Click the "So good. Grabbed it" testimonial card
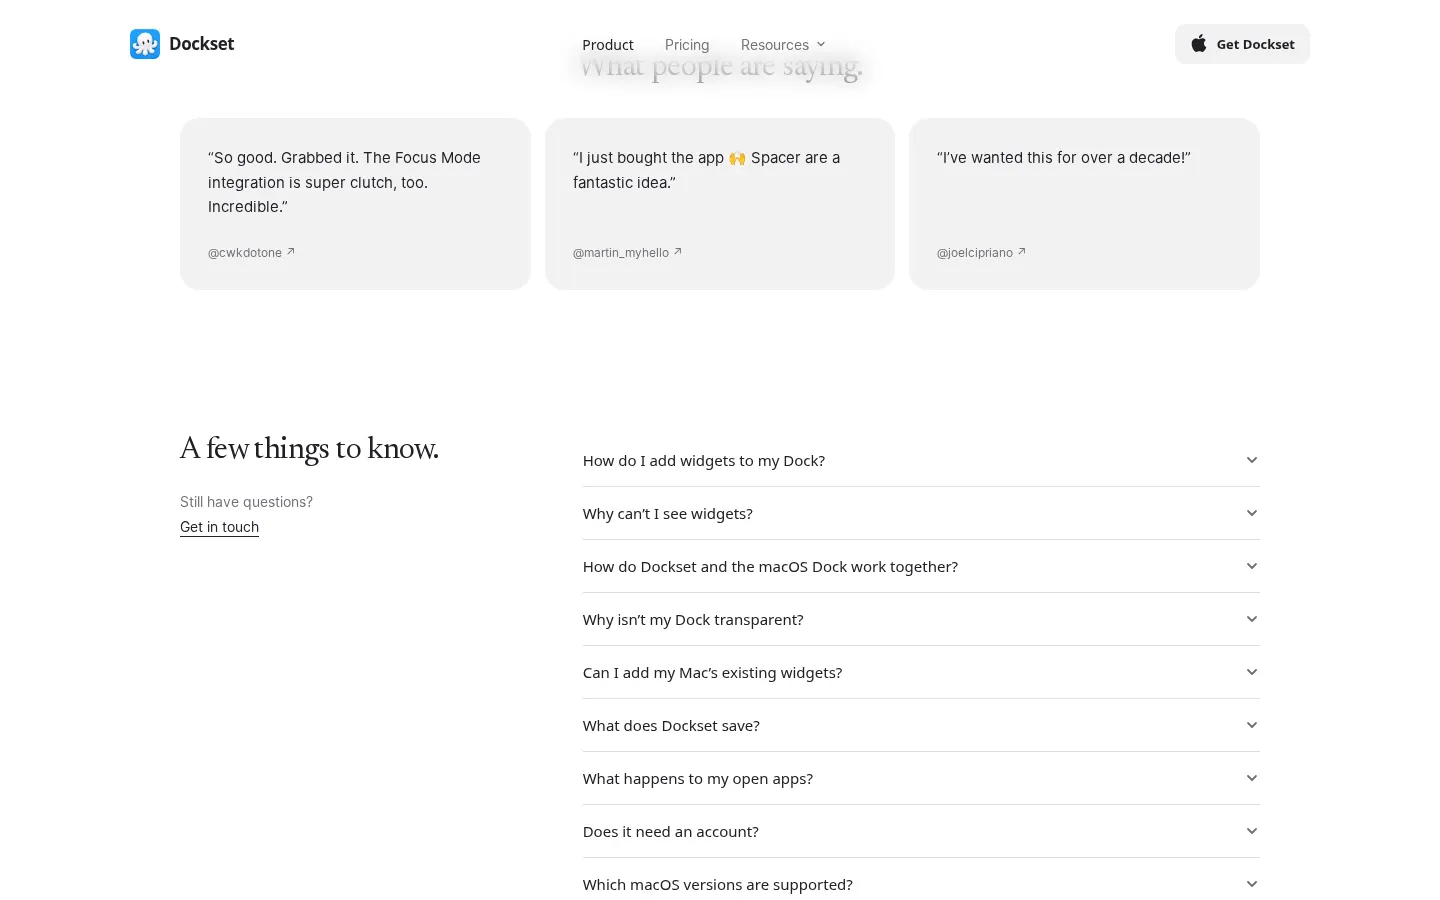The width and height of the screenshot is (1440, 900). point(355,204)
